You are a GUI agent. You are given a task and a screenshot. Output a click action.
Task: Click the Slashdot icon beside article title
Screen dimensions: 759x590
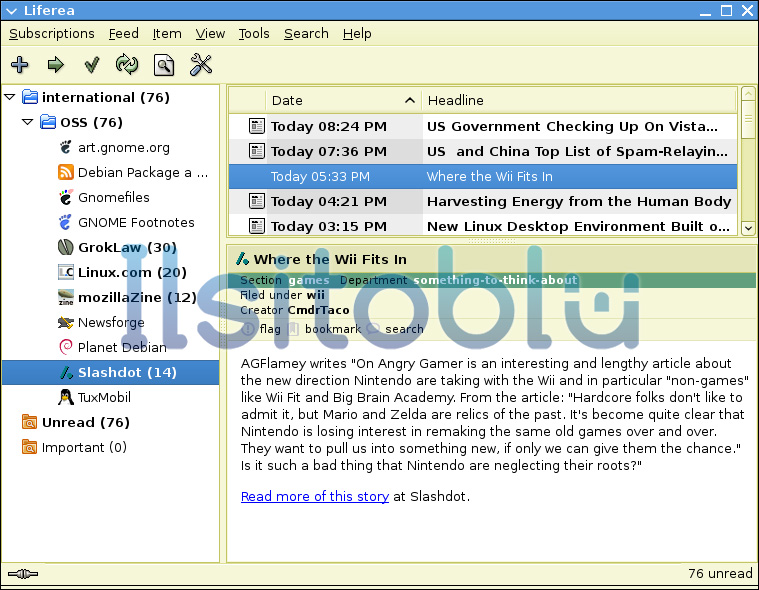point(243,259)
